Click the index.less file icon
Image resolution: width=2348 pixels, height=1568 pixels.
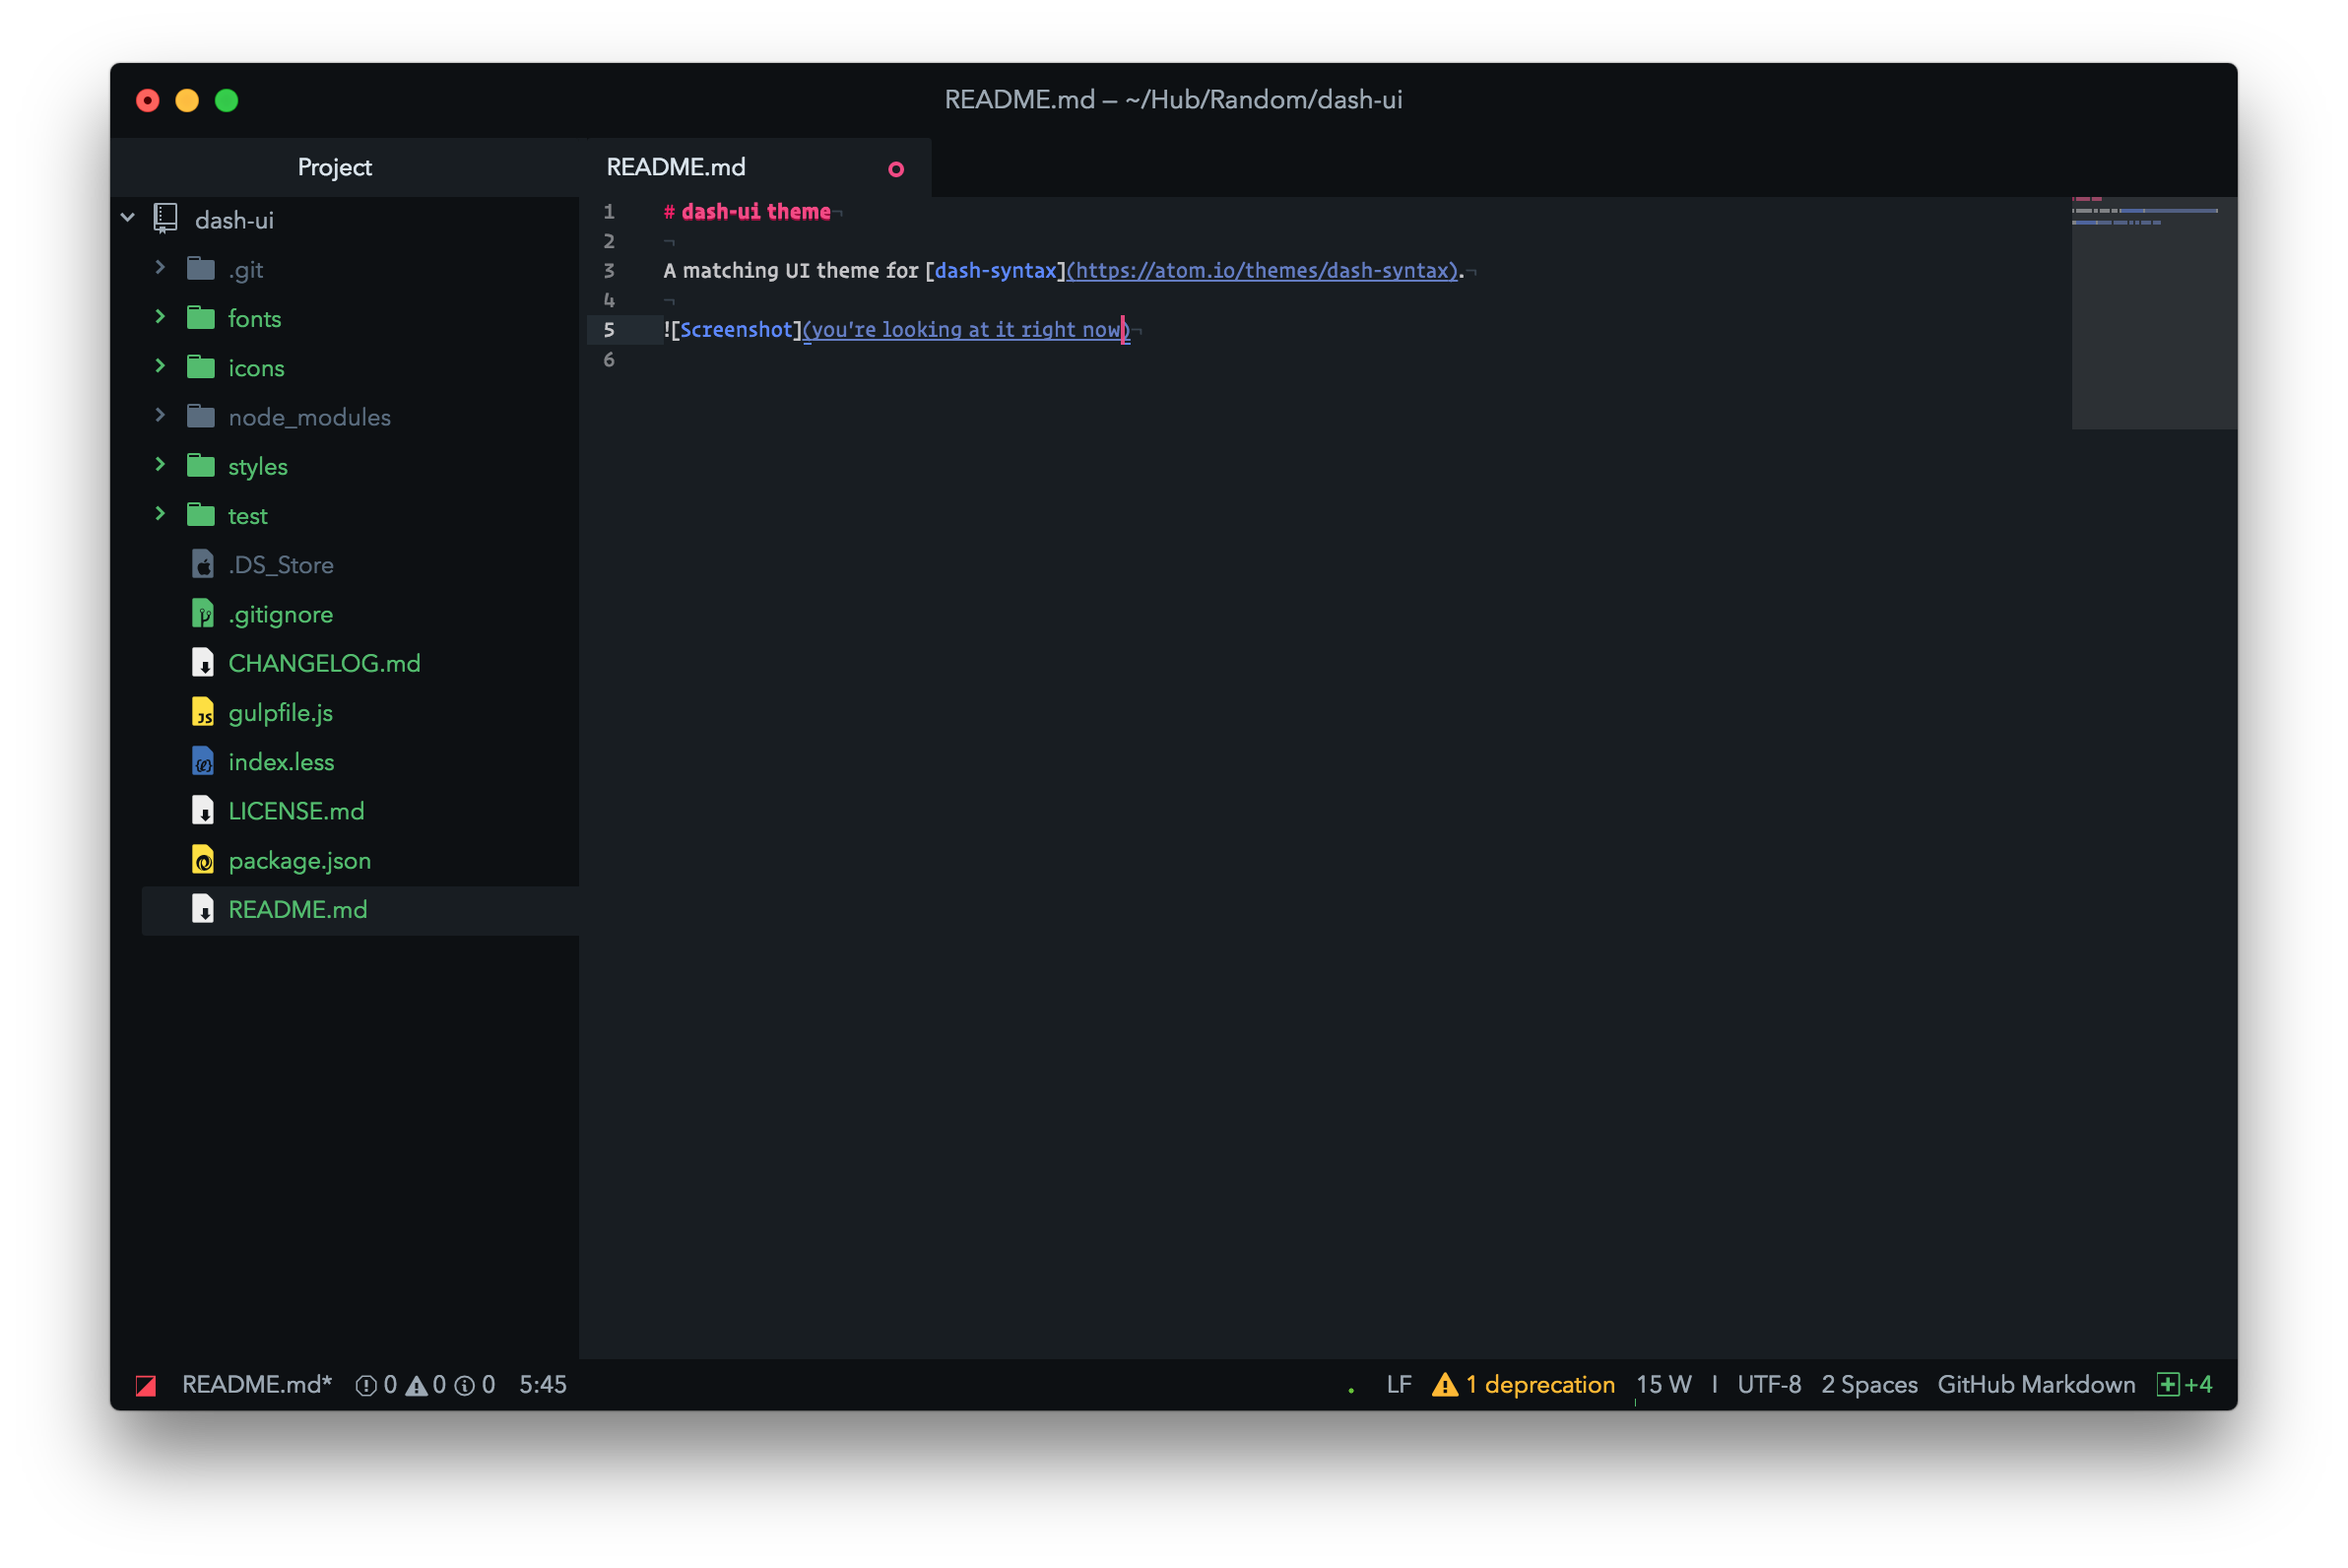(203, 762)
